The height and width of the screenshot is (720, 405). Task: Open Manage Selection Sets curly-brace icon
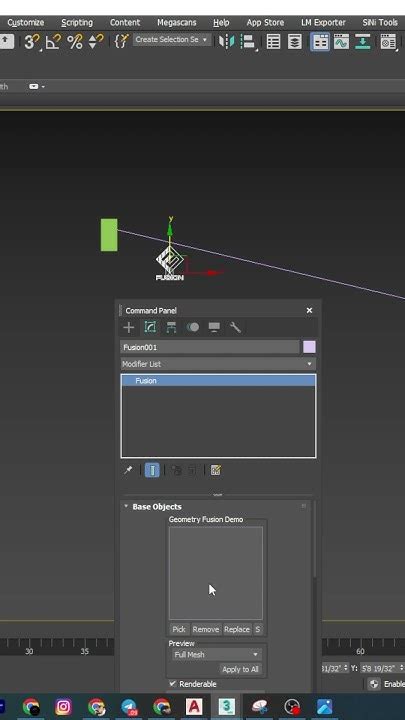121,41
